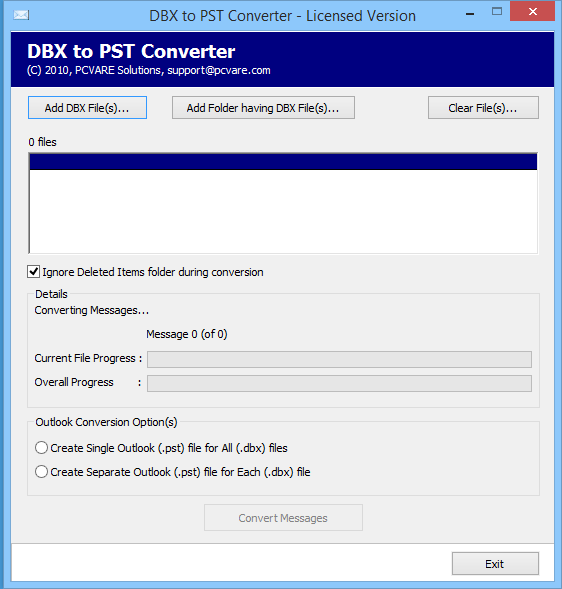Screen dimensions: 562x589
Task: Select Create Single Outlook (.pst) file option
Action: (x=41, y=448)
